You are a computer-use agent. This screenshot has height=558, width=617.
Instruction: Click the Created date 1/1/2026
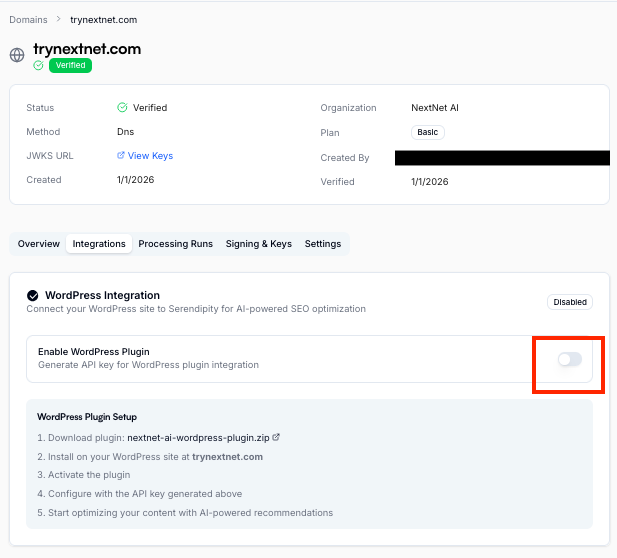(x=135, y=180)
